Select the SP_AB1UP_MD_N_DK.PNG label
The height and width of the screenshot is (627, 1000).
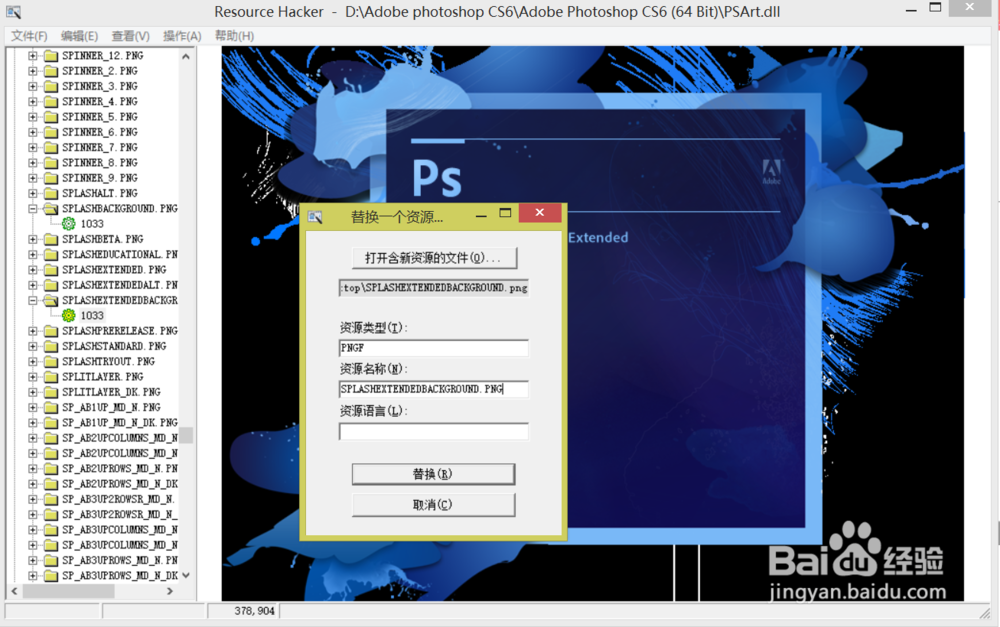pyautogui.click(x=120, y=423)
